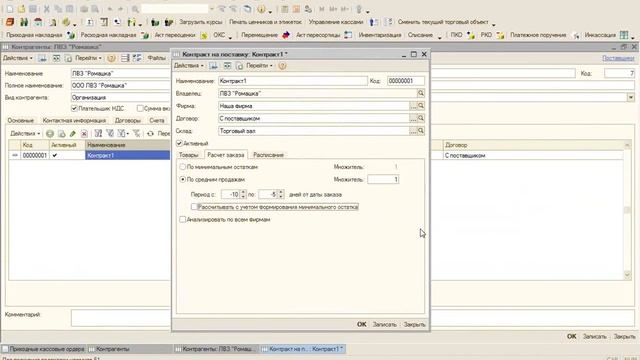640x360 pixels.
Task: Click the help question icon in Контрагенты window toolbar
Action: 111,58
